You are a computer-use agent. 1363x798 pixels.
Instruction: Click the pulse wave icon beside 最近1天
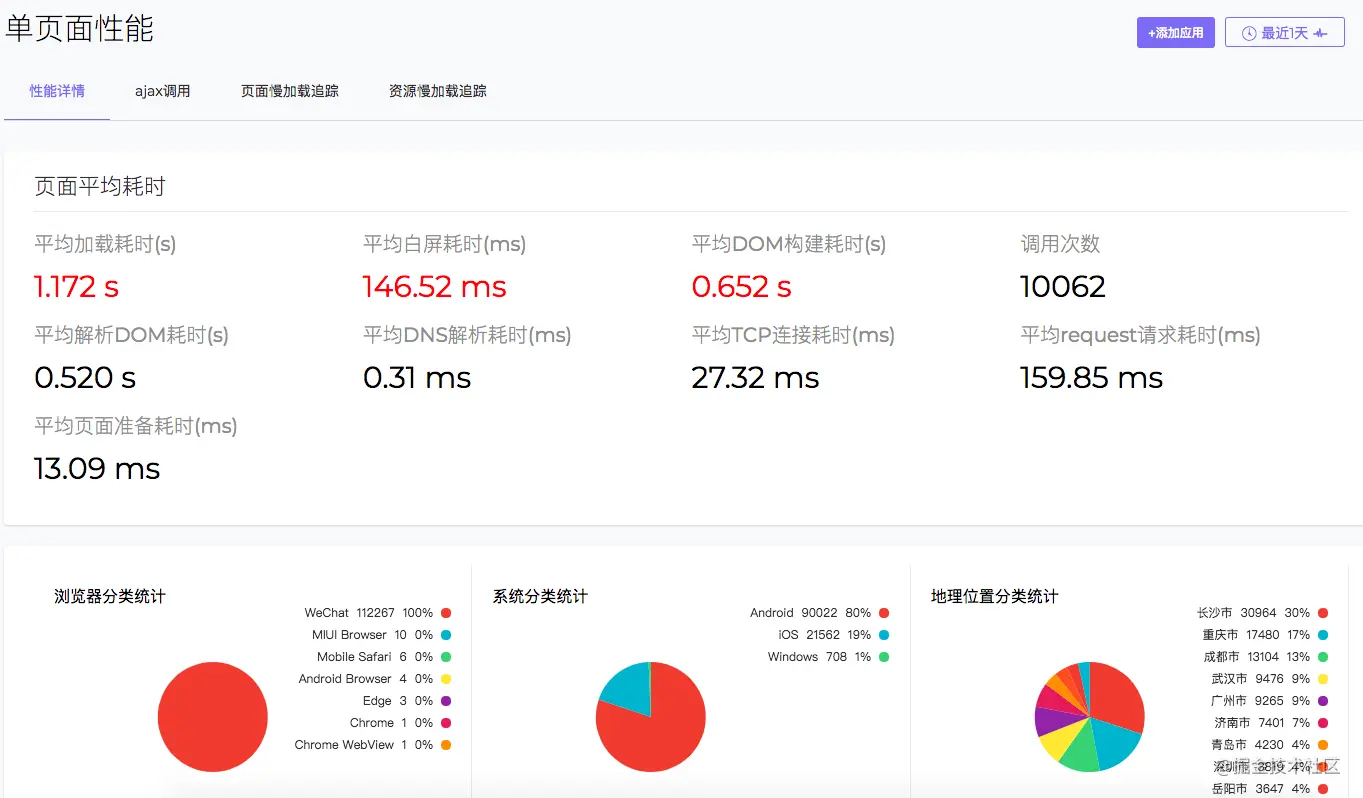tap(1321, 33)
